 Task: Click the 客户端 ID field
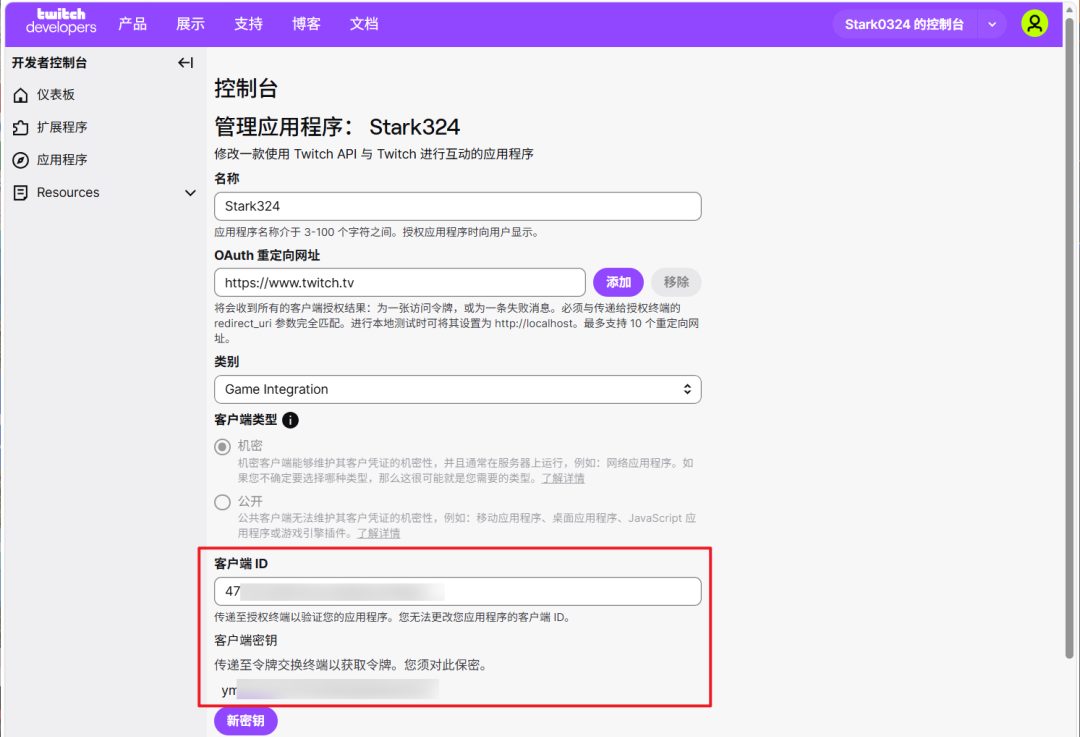tap(457, 591)
